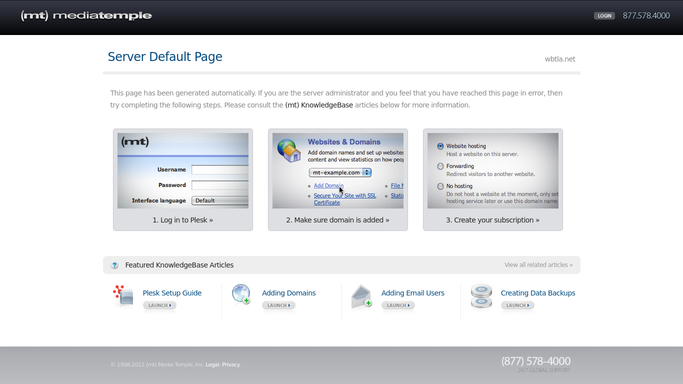Open the mt-example.com domain dropdown
The image size is (683, 384).
tap(340, 172)
